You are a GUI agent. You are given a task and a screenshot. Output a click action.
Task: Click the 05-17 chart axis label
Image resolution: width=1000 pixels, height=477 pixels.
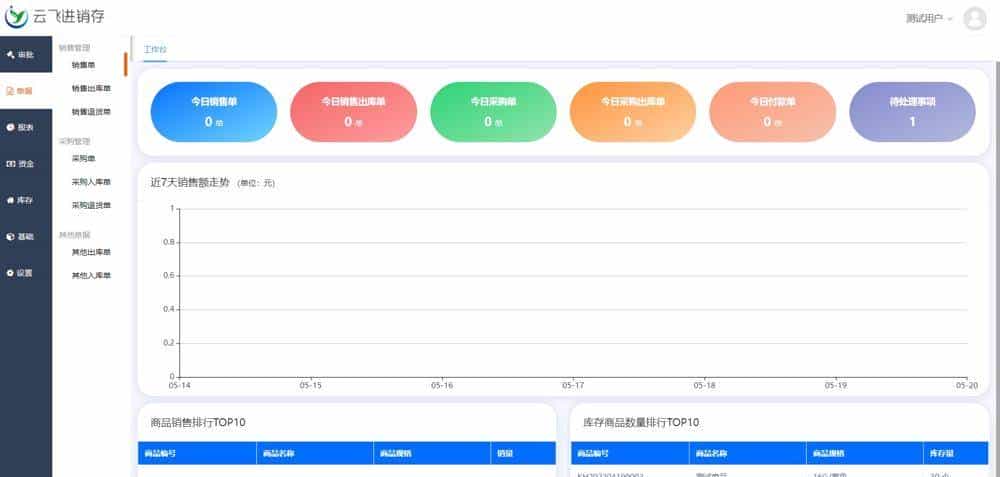(573, 386)
